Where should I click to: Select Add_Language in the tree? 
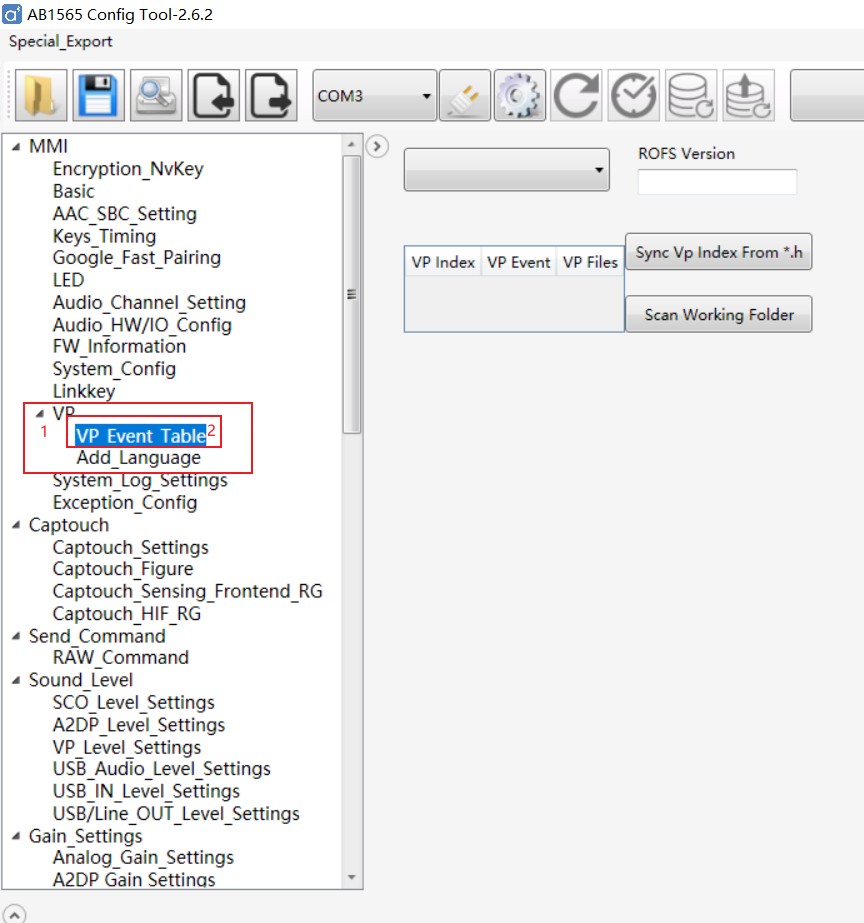[x=138, y=458]
